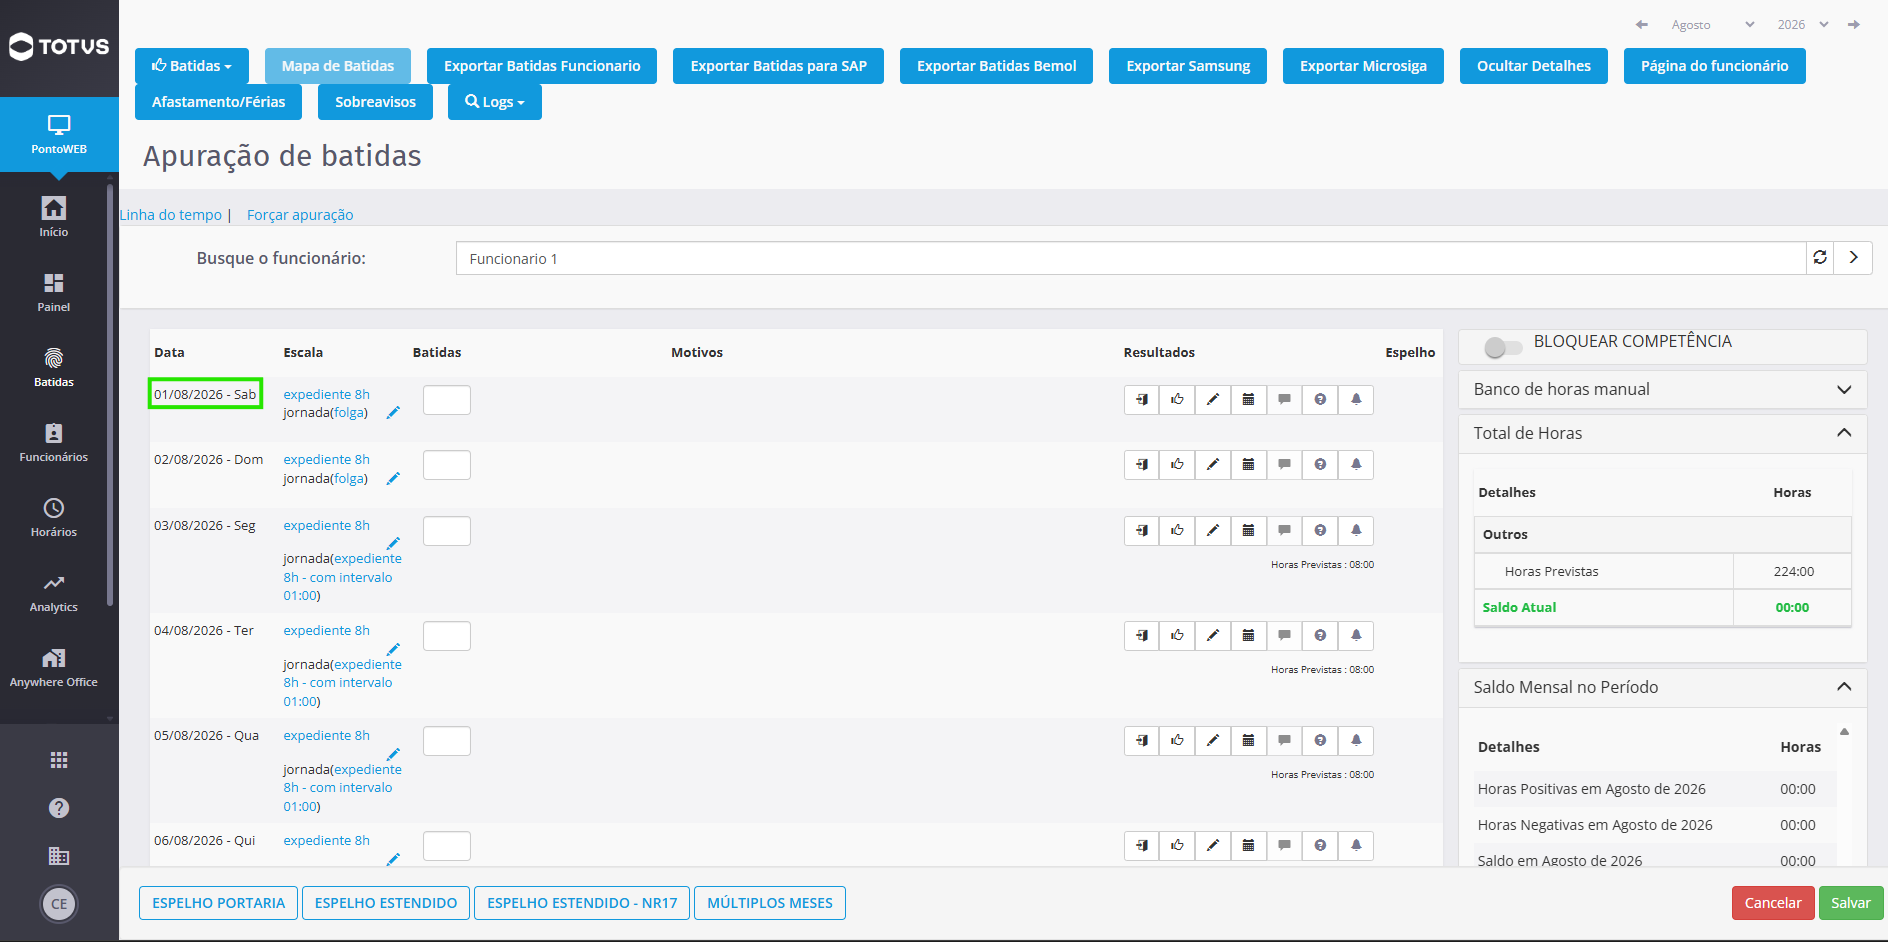Click Exportar Samsung

click(1188, 66)
